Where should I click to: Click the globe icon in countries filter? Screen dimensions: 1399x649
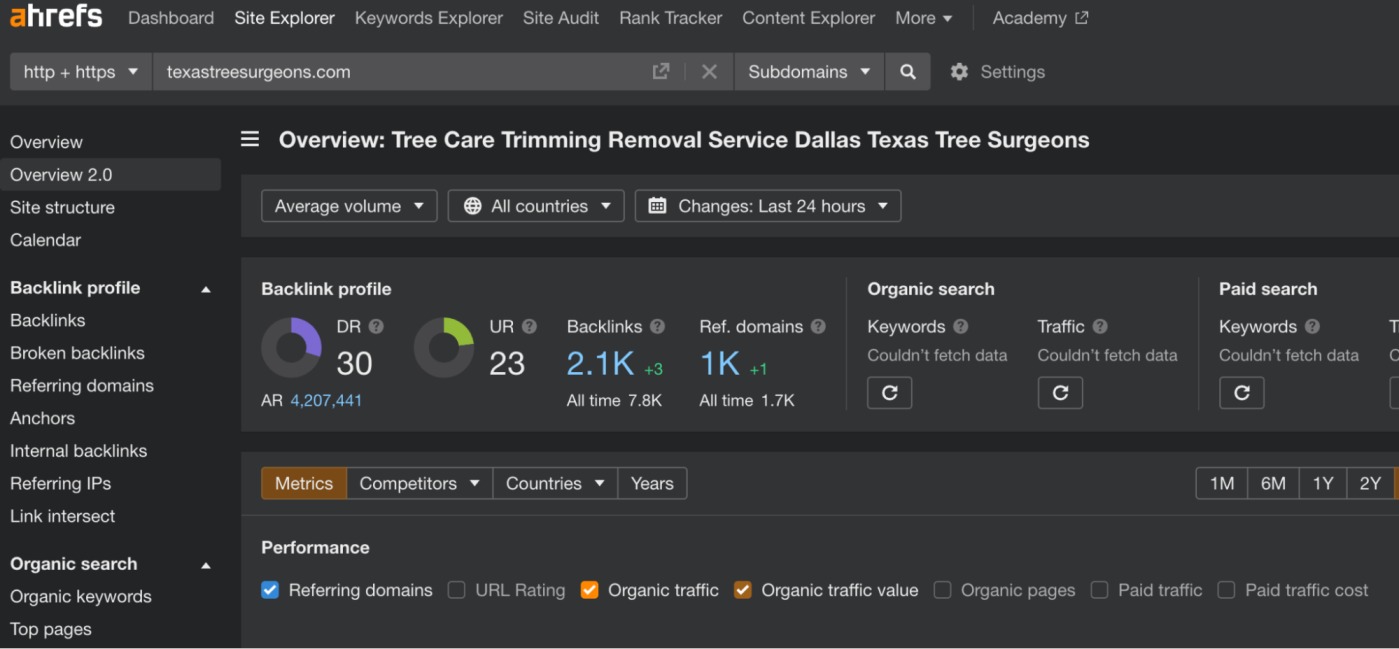coord(473,206)
